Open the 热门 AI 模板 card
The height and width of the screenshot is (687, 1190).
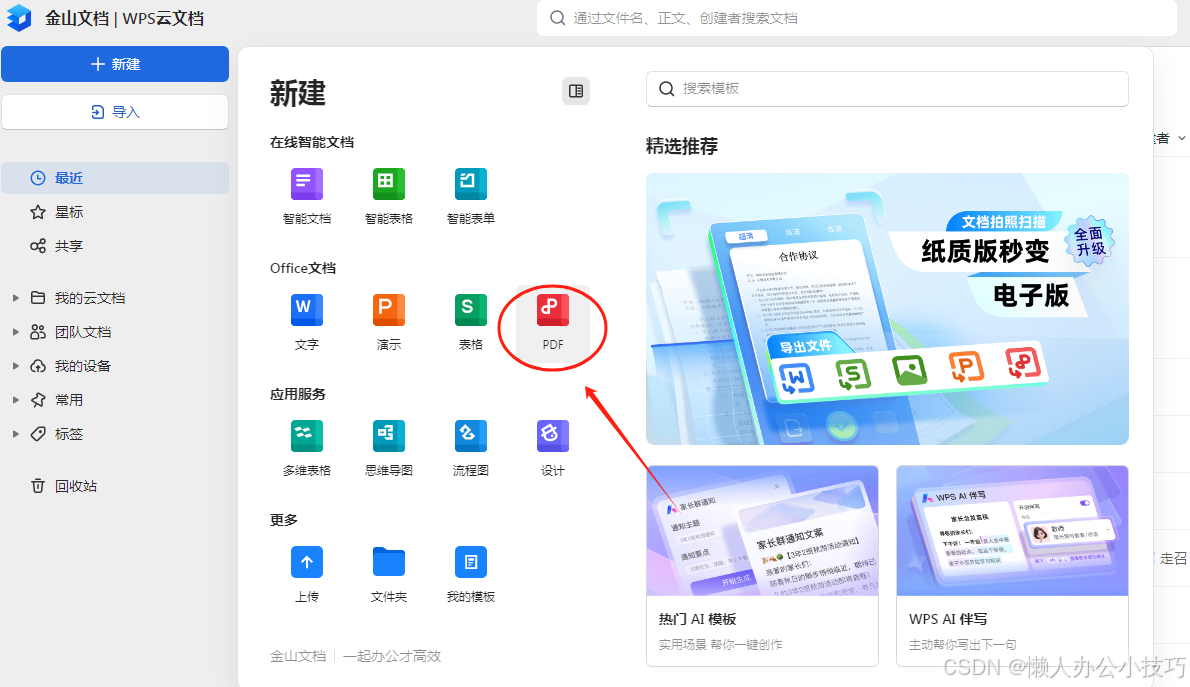pyautogui.click(x=762, y=566)
